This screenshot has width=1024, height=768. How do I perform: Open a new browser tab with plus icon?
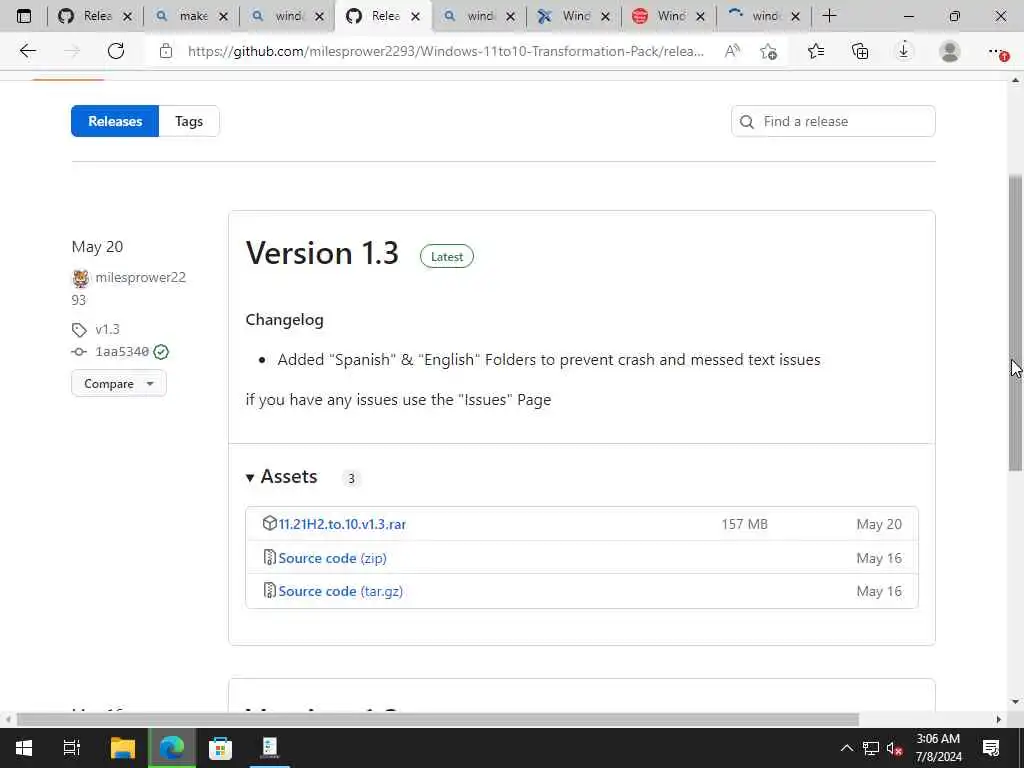click(x=829, y=16)
